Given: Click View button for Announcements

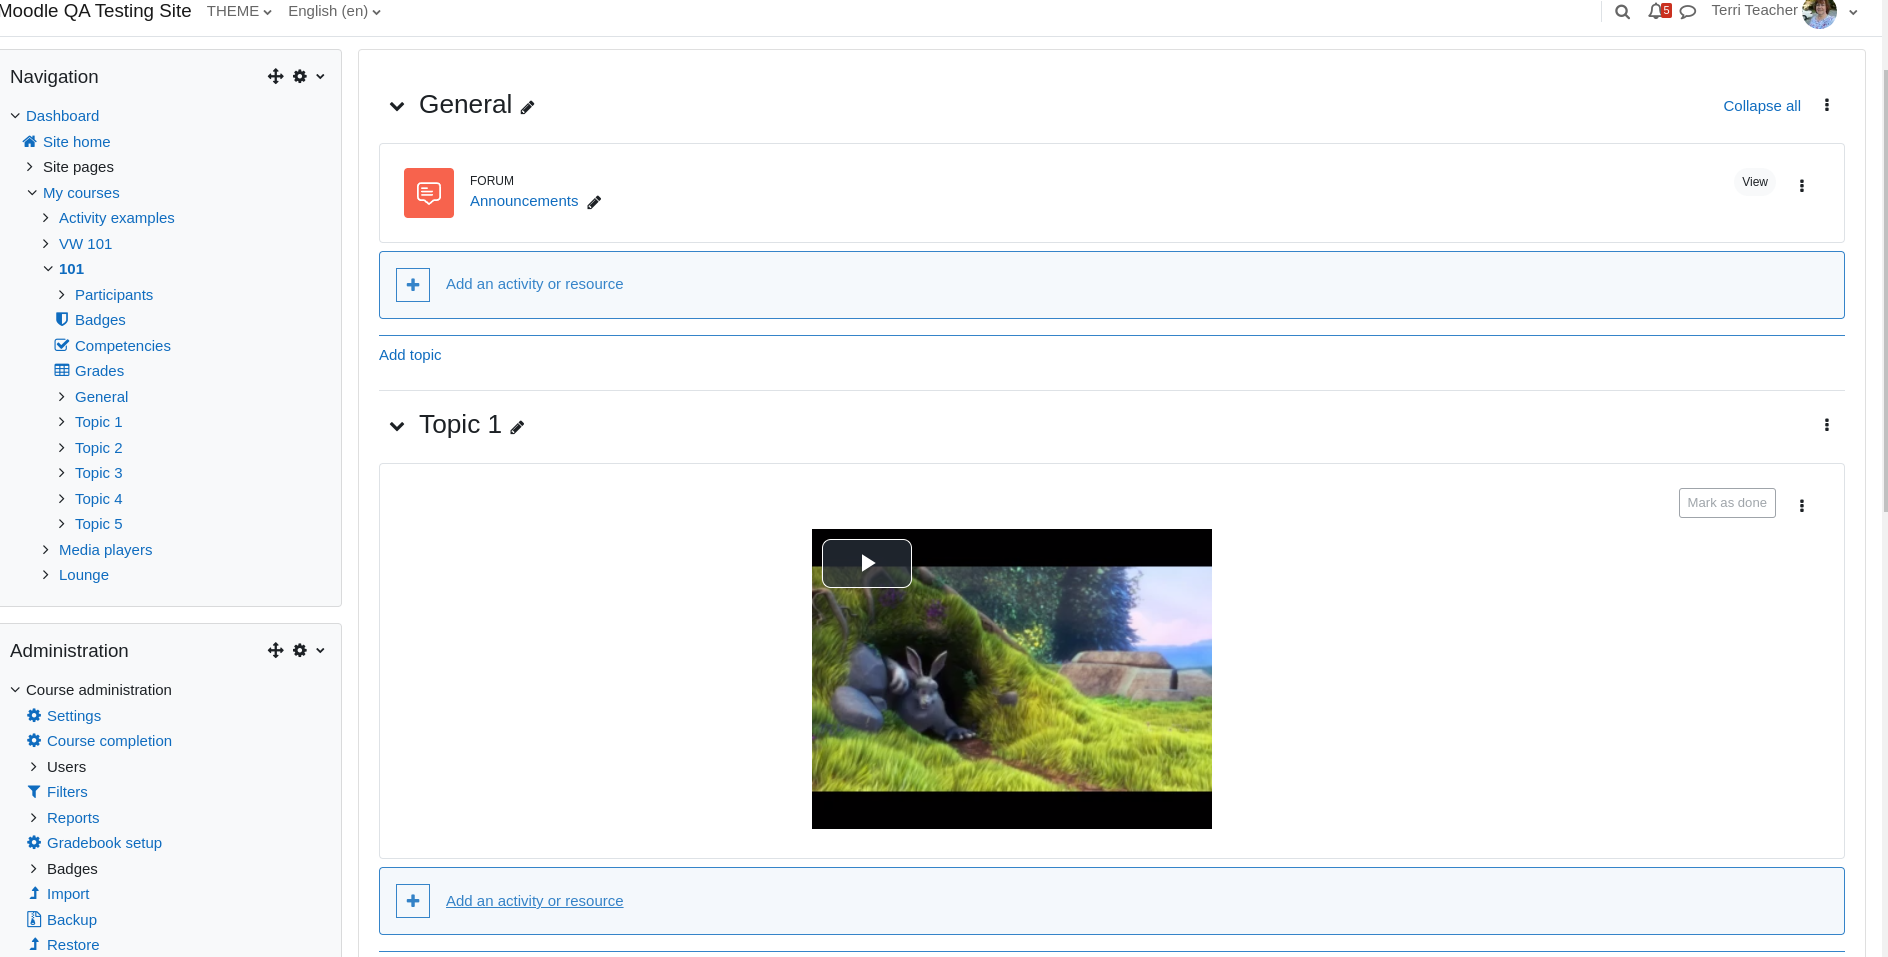Looking at the screenshot, I should point(1755,182).
